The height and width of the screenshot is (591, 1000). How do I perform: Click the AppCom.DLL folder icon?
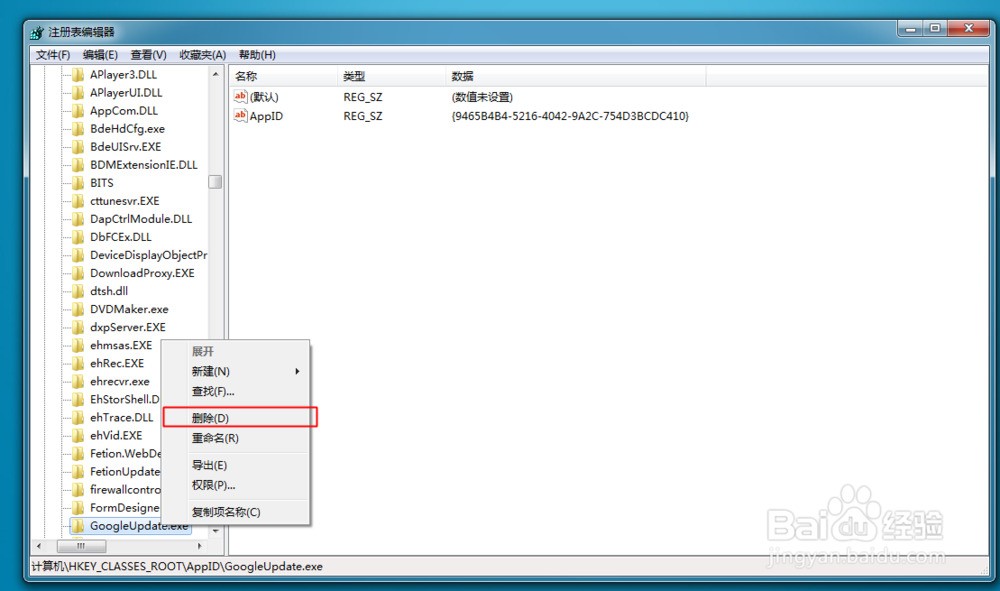coord(78,110)
